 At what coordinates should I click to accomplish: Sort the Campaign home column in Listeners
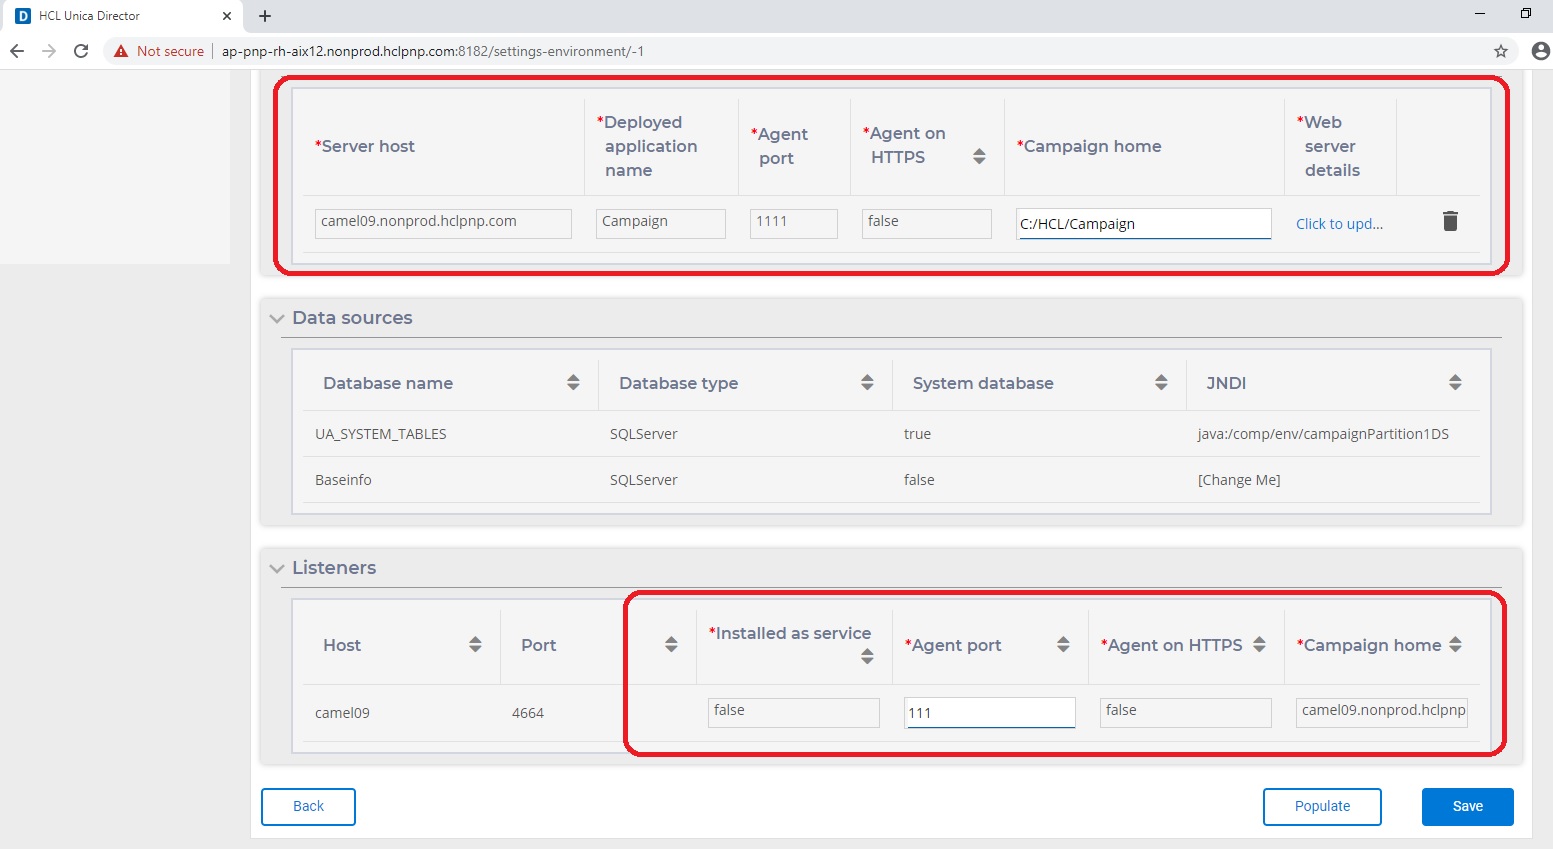[x=1456, y=645]
